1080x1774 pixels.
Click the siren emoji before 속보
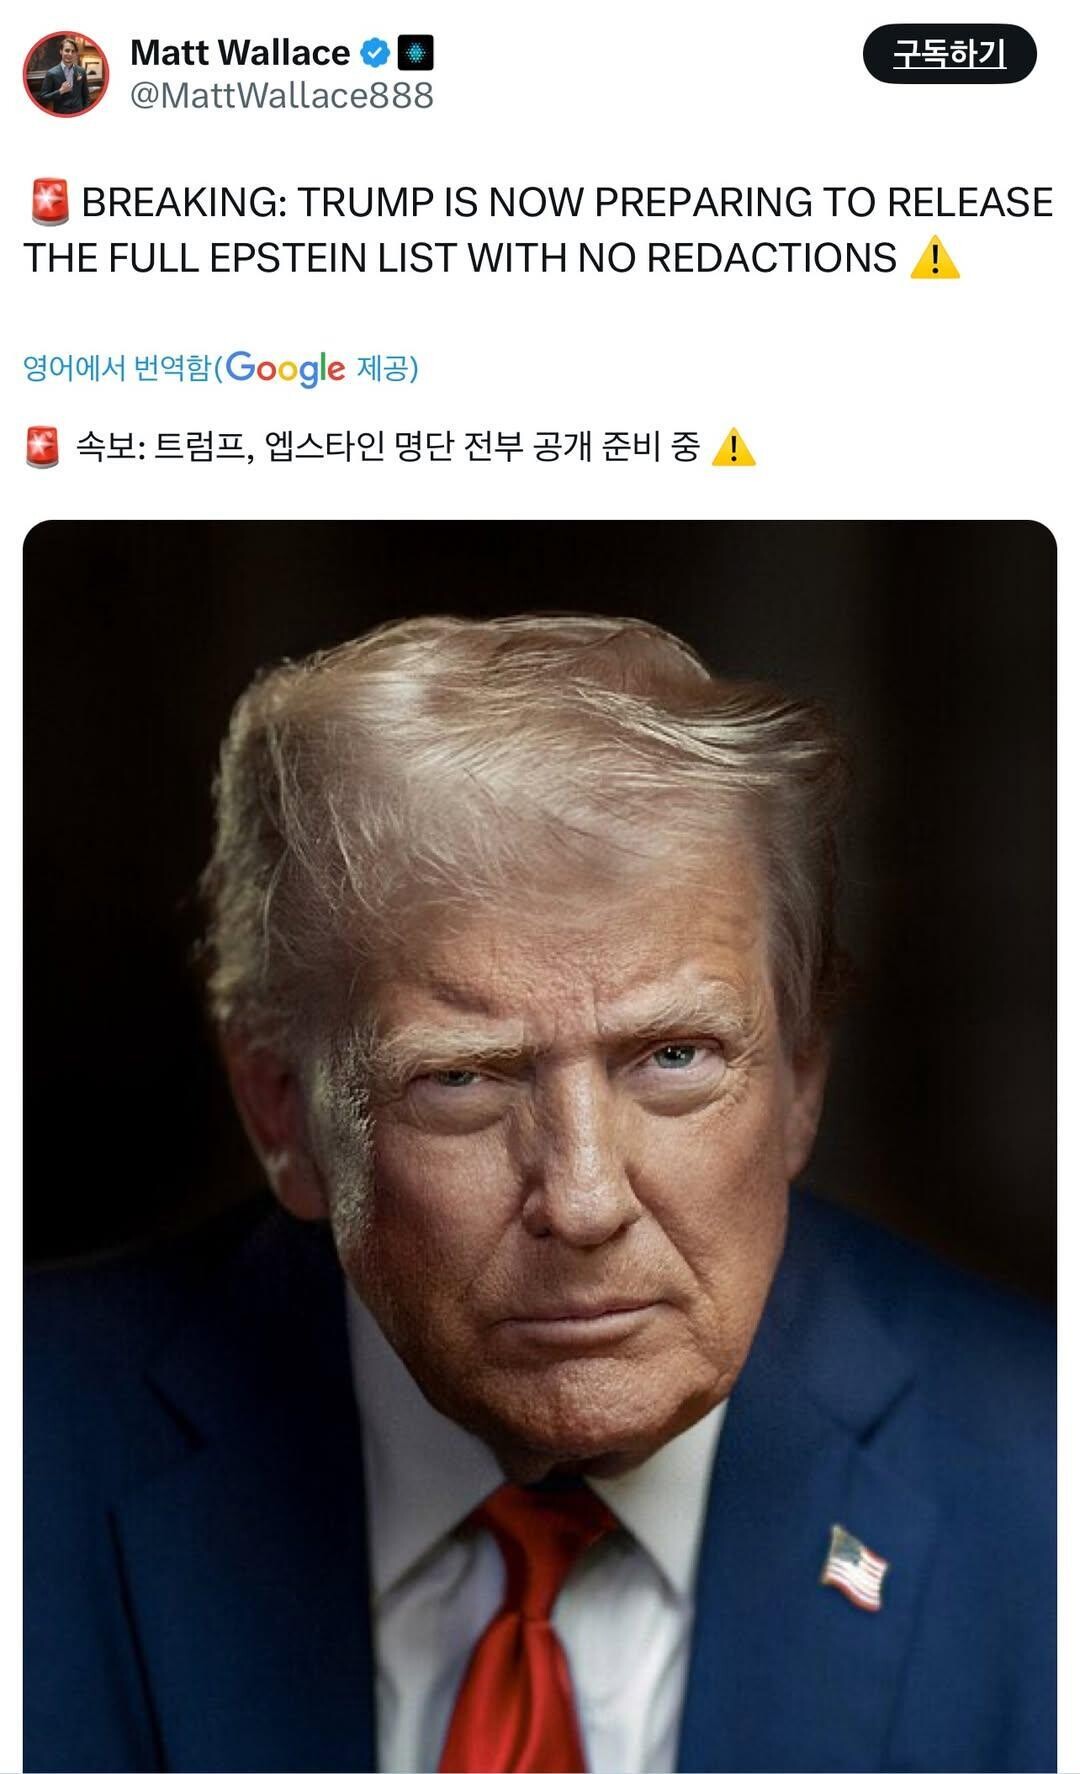pos(42,447)
